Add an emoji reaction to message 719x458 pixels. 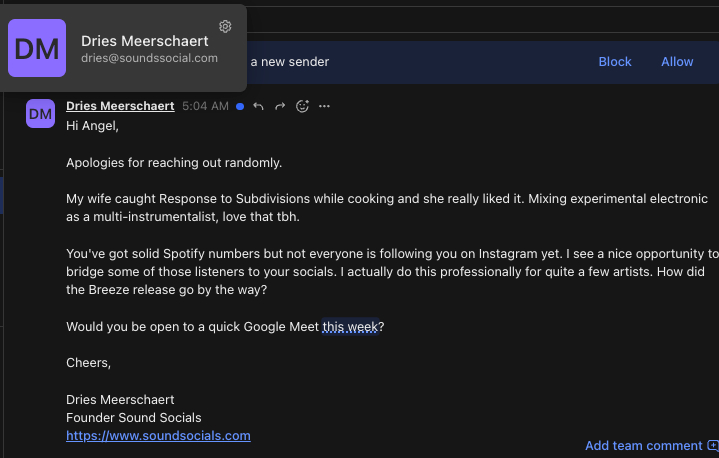[302, 106]
